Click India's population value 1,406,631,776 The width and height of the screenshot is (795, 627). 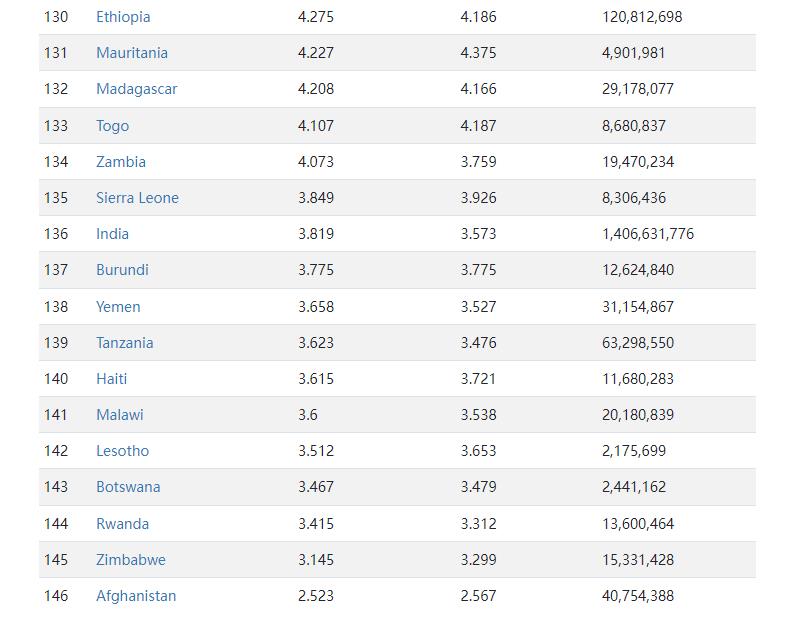[x=648, y=234]
